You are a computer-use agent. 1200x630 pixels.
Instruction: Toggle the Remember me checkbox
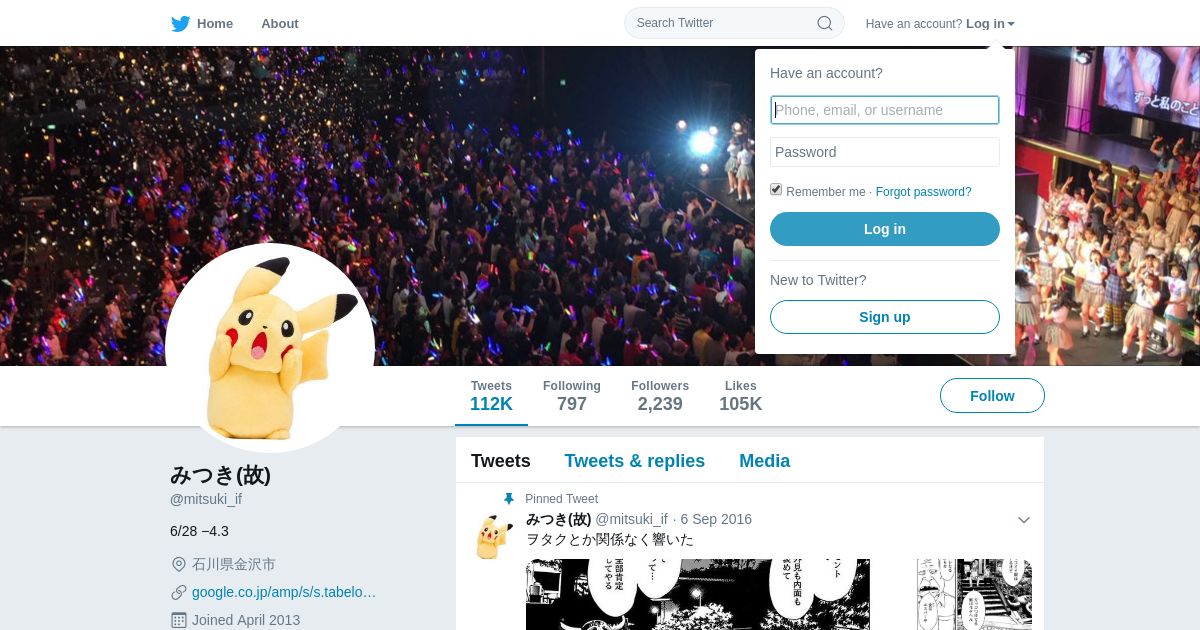[776, 190]
